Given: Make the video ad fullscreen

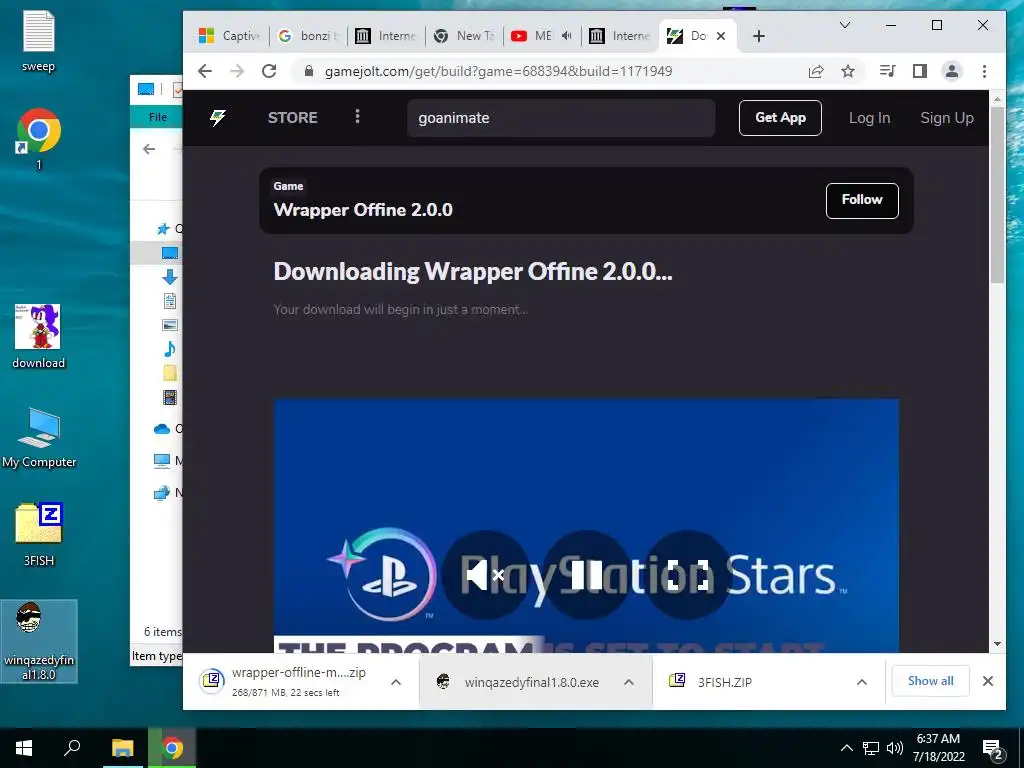Looking at the screenshot, I should pyautogui.click(x=686, y=575).
